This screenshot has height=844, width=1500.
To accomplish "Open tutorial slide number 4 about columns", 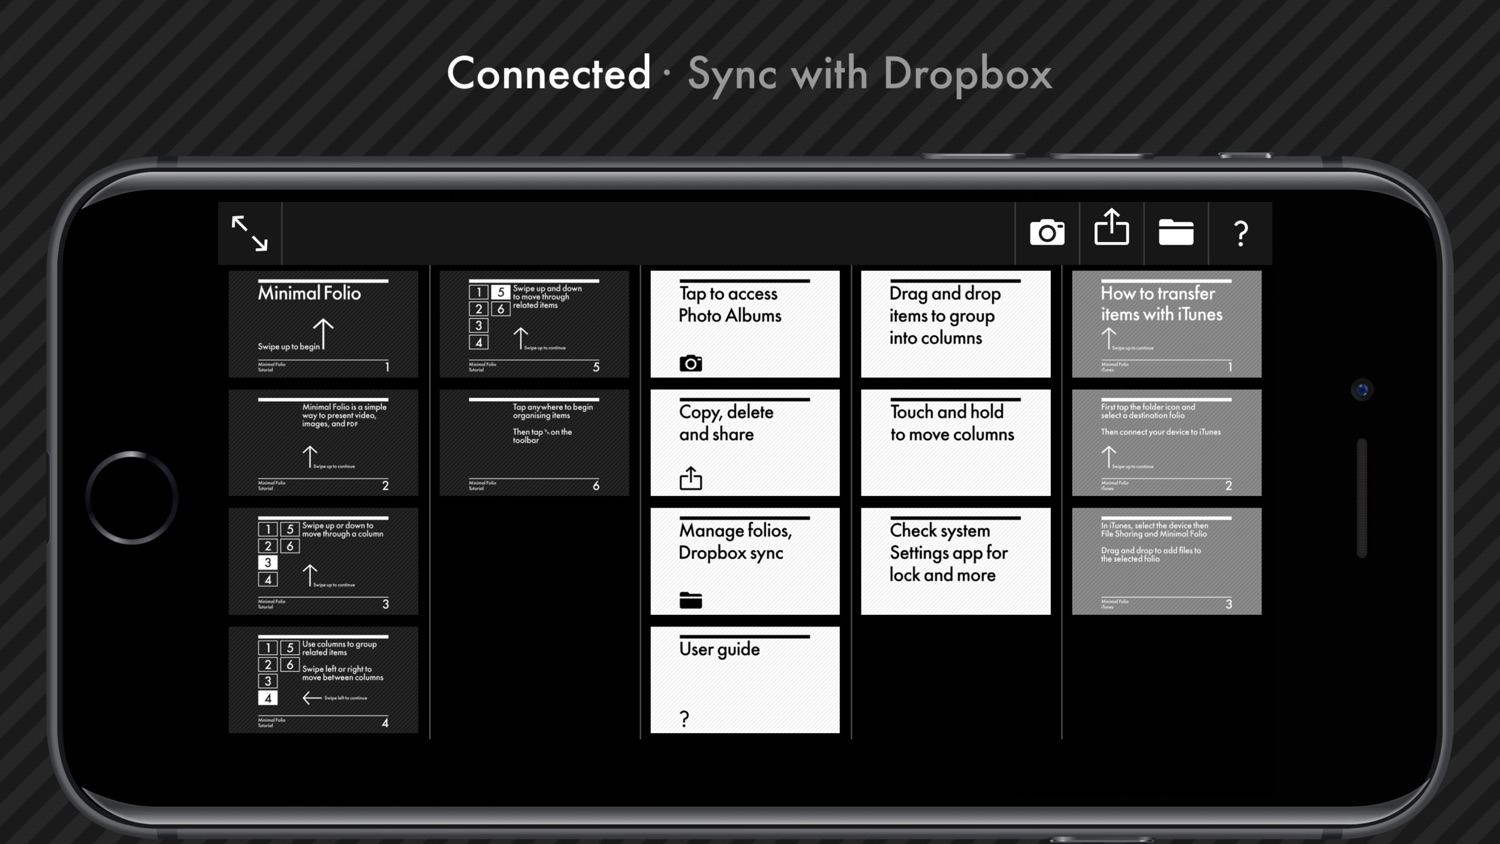I will click(x=323, y=680).
